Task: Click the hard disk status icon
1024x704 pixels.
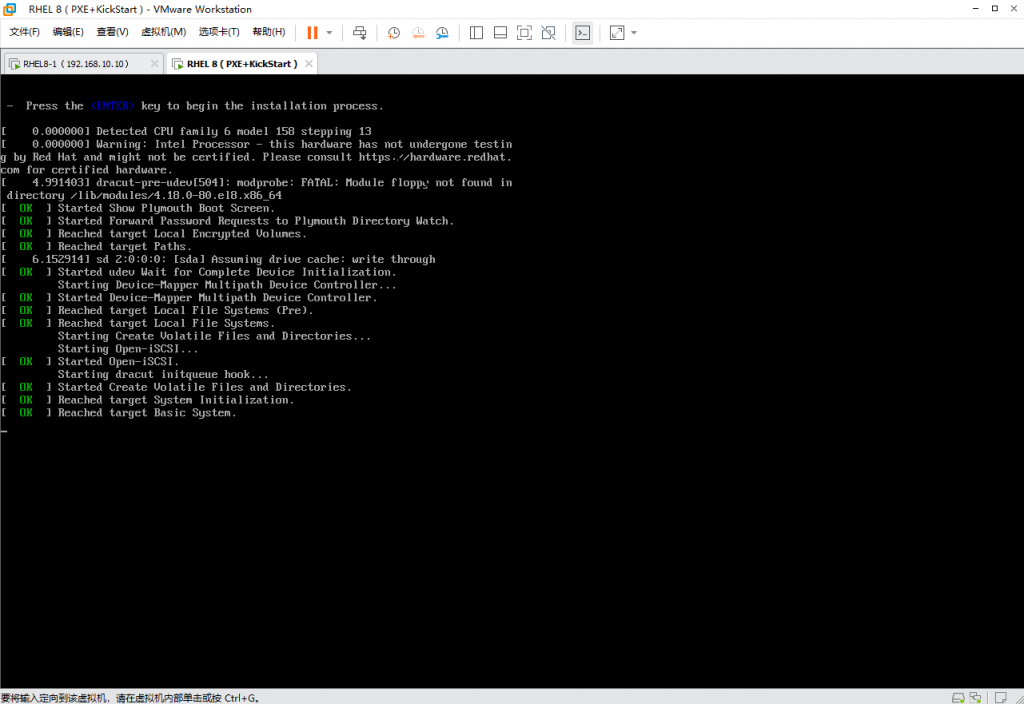Action: [957, 697]
